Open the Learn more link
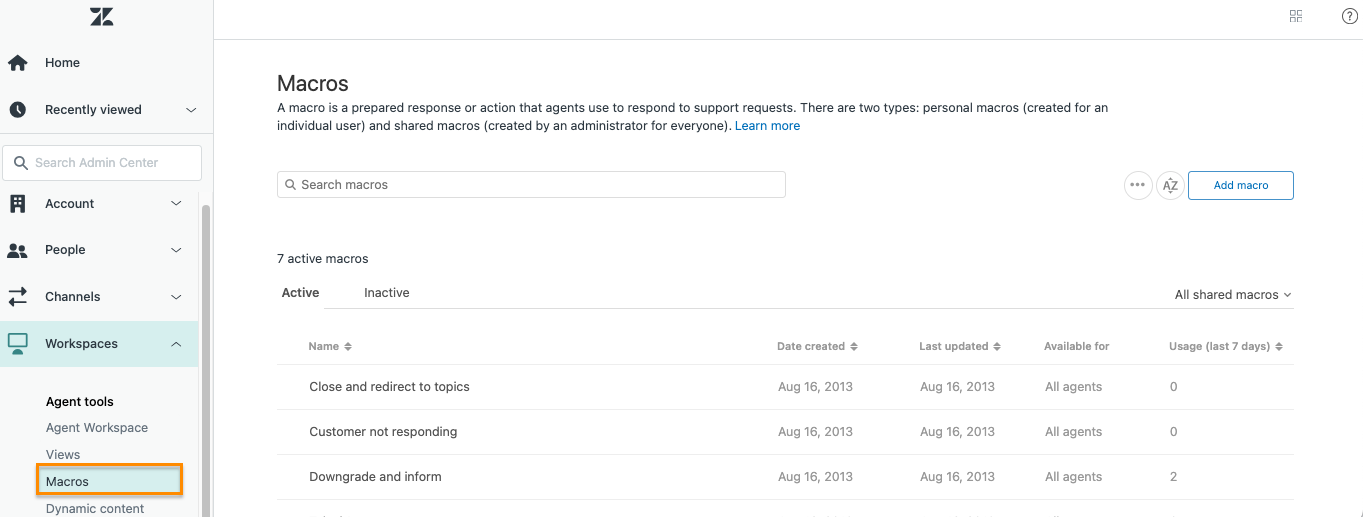This screenshot has width=1363, height=517. click(767, 126)
